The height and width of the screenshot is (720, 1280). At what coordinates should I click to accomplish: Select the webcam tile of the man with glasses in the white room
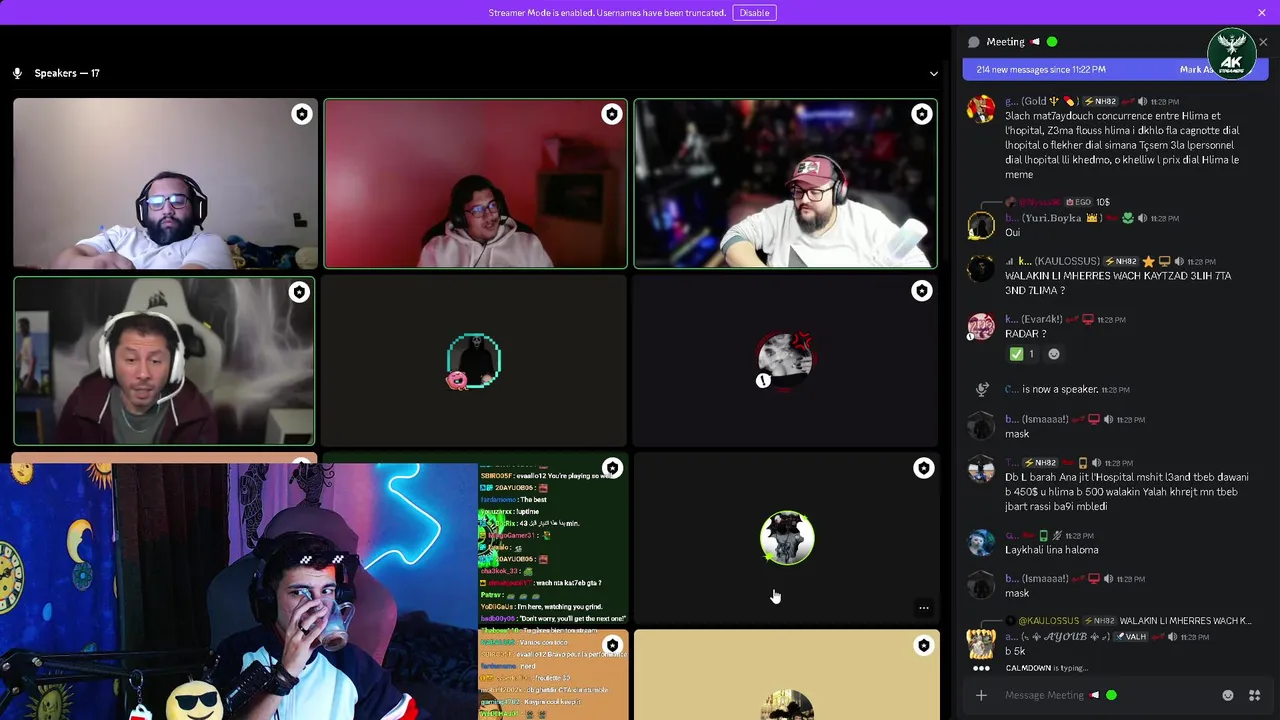(165, 183)
